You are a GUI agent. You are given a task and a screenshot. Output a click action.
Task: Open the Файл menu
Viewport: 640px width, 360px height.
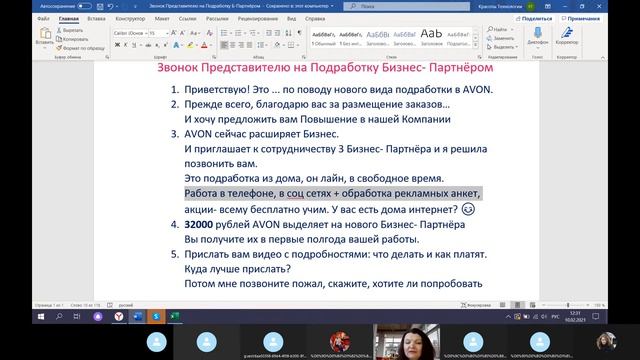tap(43, 19)
